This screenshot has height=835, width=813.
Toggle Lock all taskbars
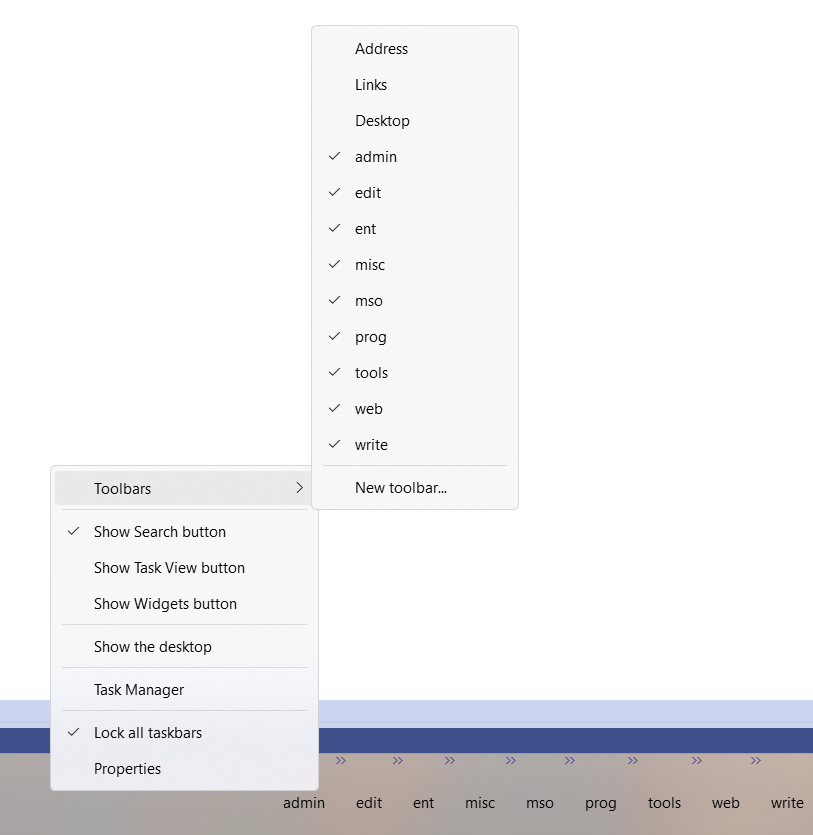[185, 733]
